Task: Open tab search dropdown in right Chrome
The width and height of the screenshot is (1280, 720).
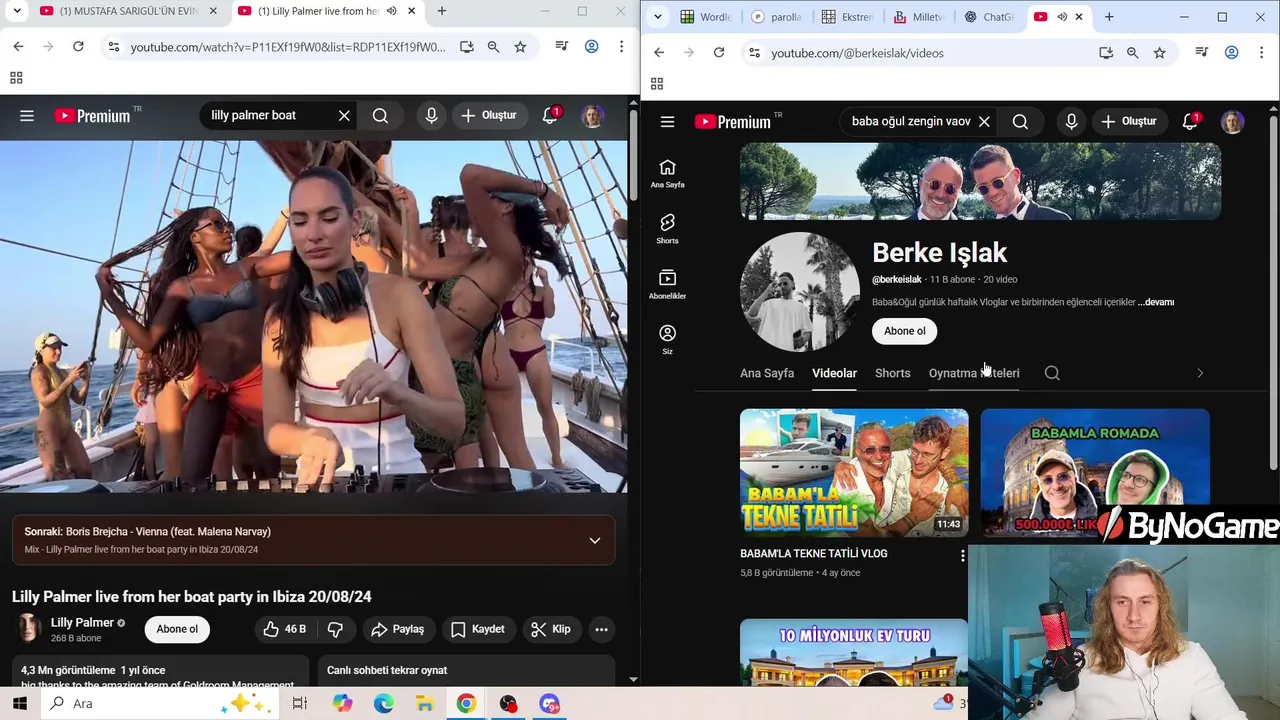Action: click(658, 17)
